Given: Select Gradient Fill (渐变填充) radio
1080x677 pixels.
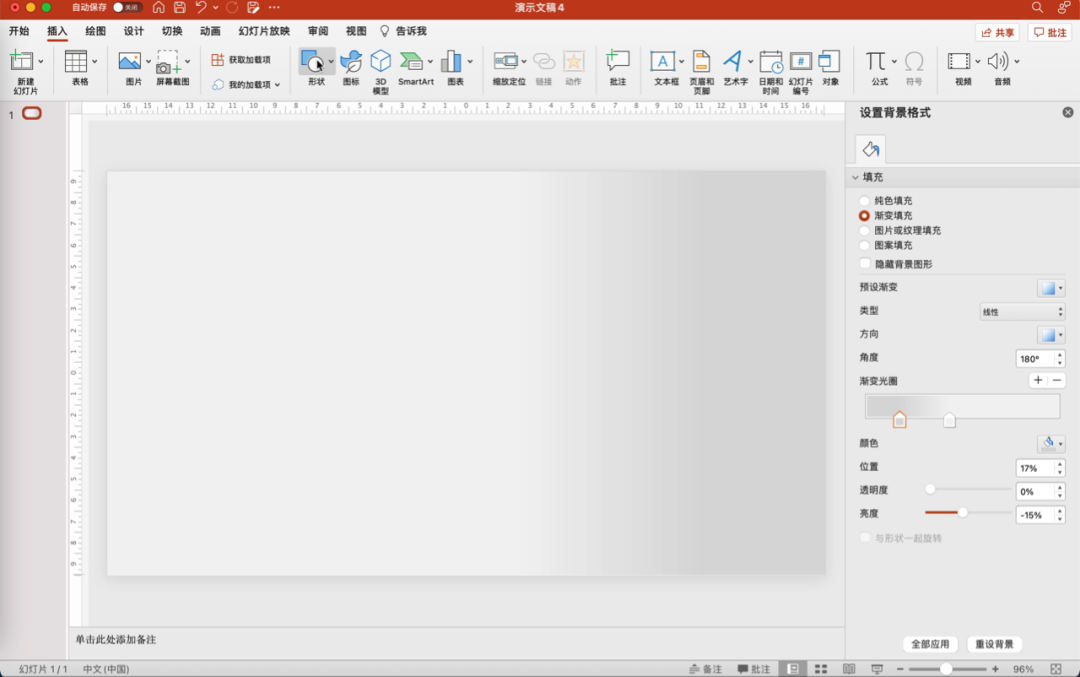Looking at the screenshot, I should point(864,216).
